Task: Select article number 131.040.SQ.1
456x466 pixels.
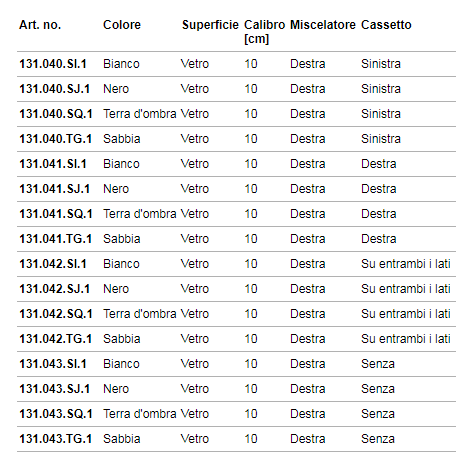Action: coord(56,114)
